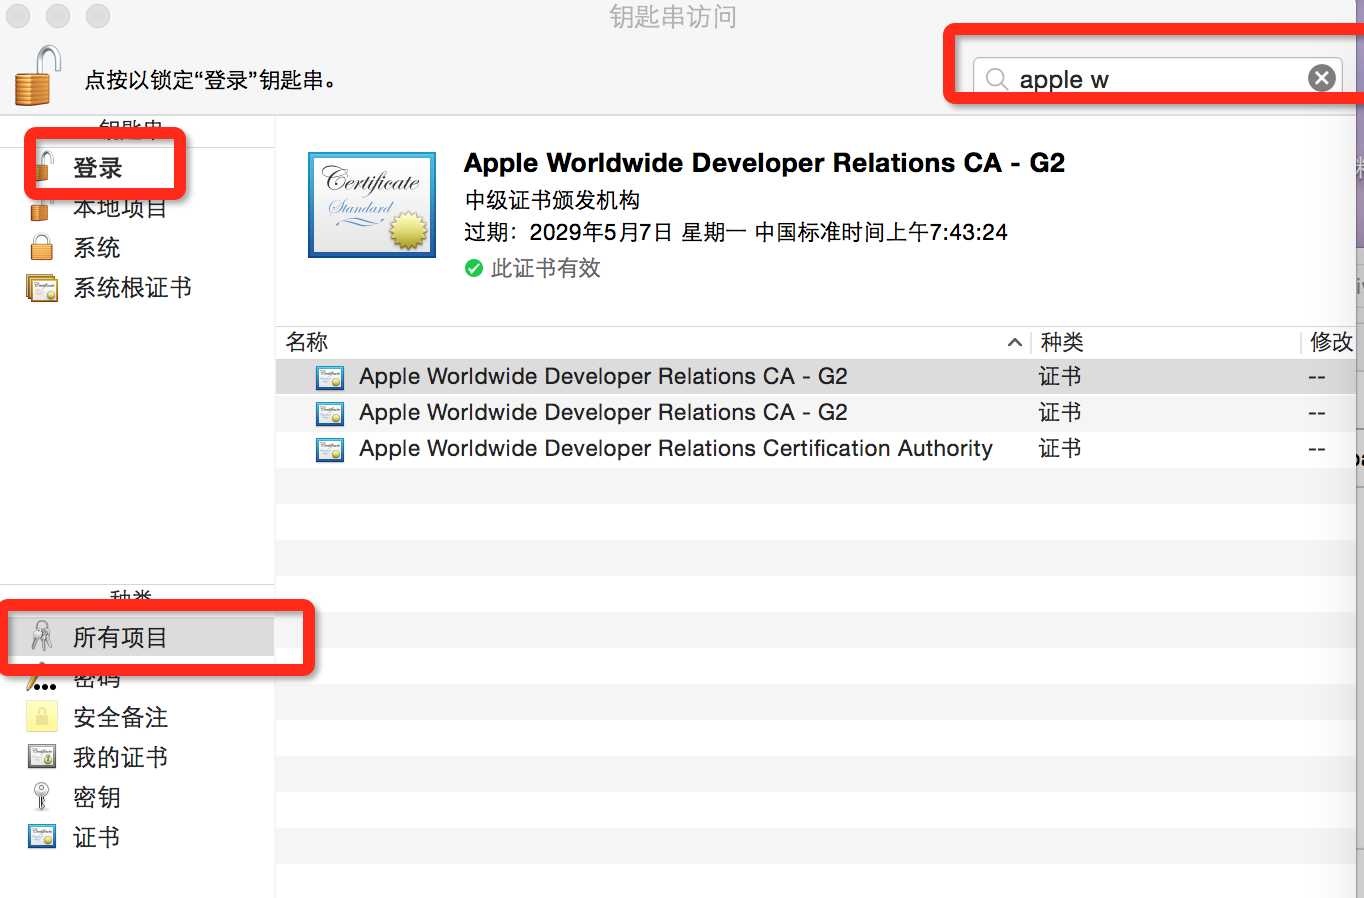
Task: Select the 系统根证书 keychain
Action: 133,288
